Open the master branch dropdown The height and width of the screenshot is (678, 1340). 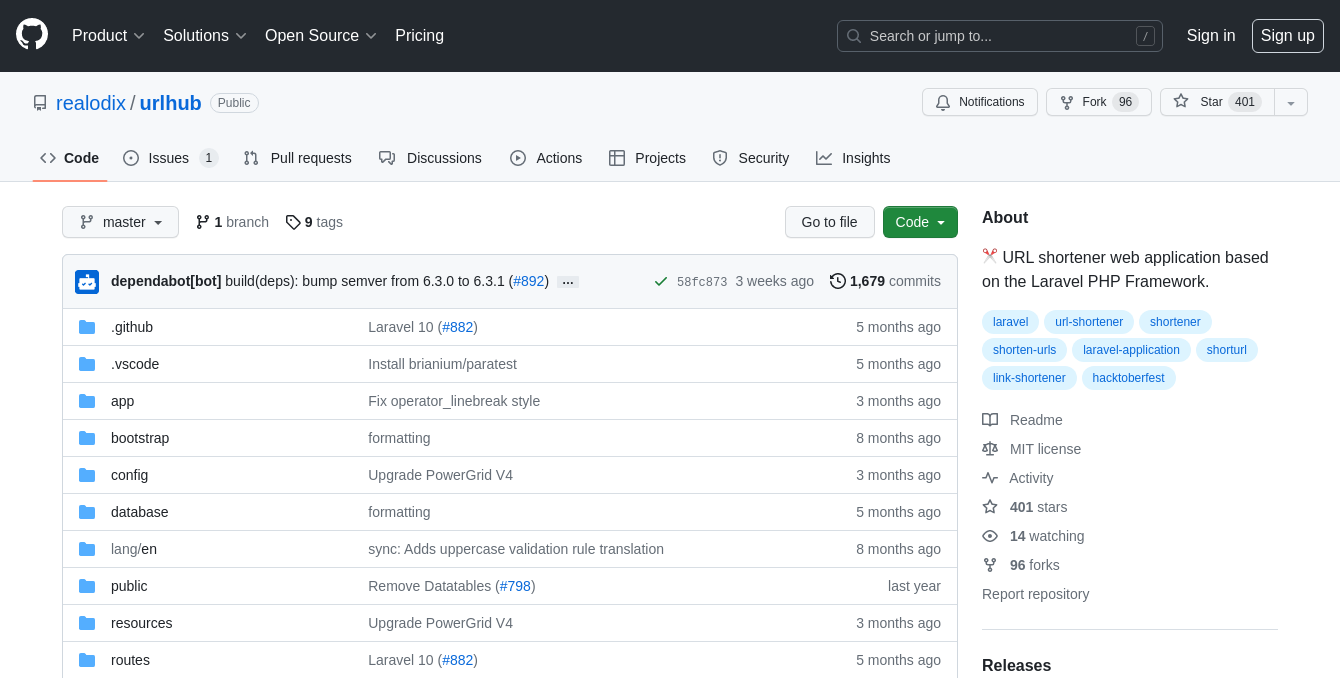click(120, 222)
